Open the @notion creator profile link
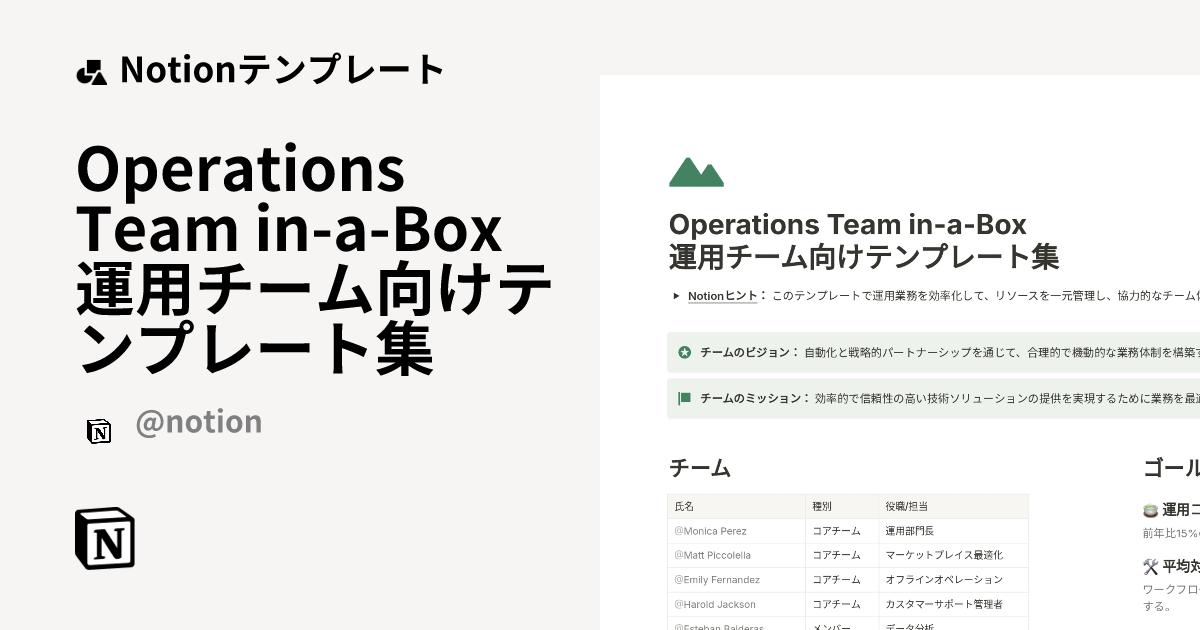 pos(198,421)
